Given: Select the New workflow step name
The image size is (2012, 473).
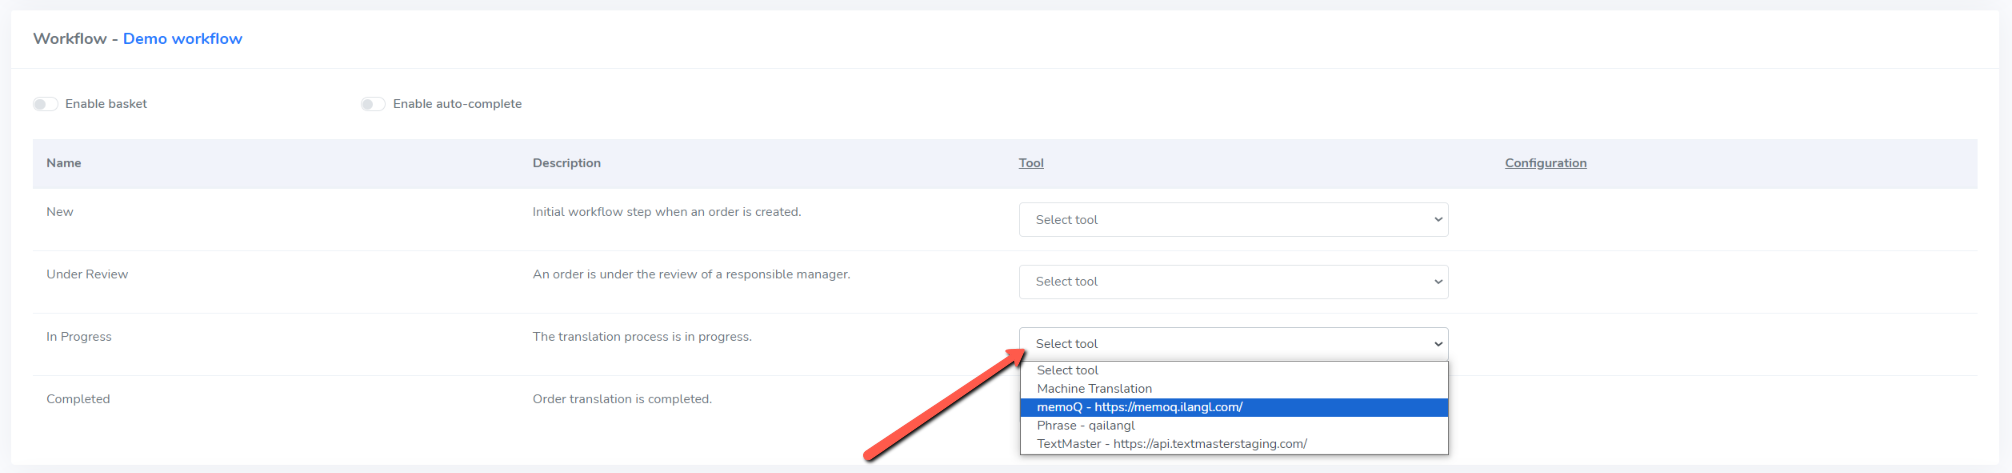Looking at the screenshot, I should [60, 212].
